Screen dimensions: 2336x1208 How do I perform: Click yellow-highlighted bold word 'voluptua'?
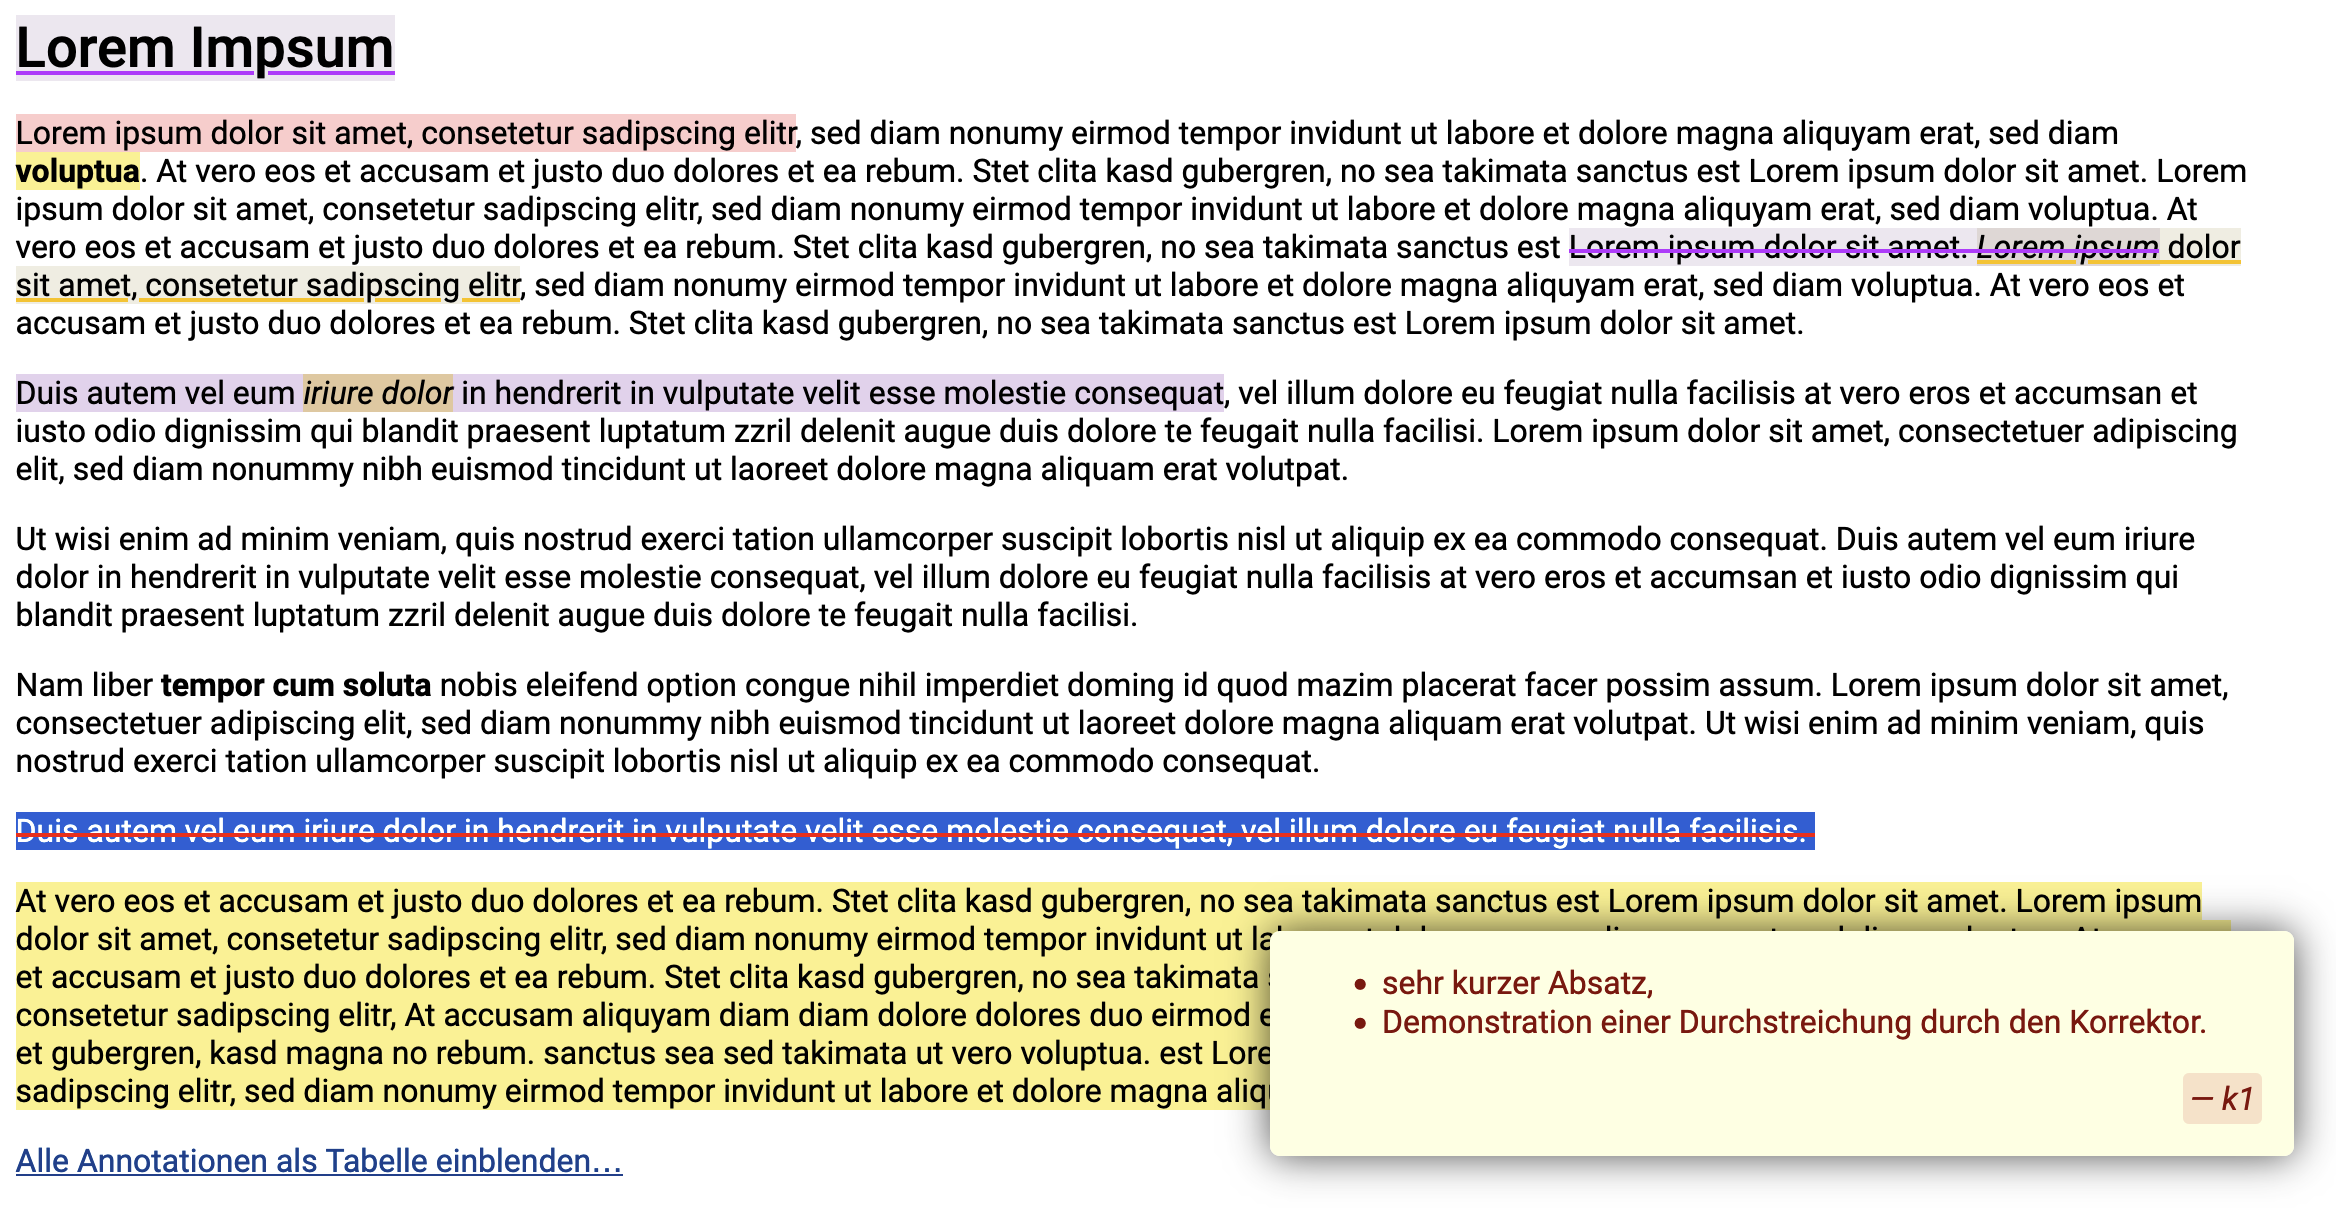[78, 171]
